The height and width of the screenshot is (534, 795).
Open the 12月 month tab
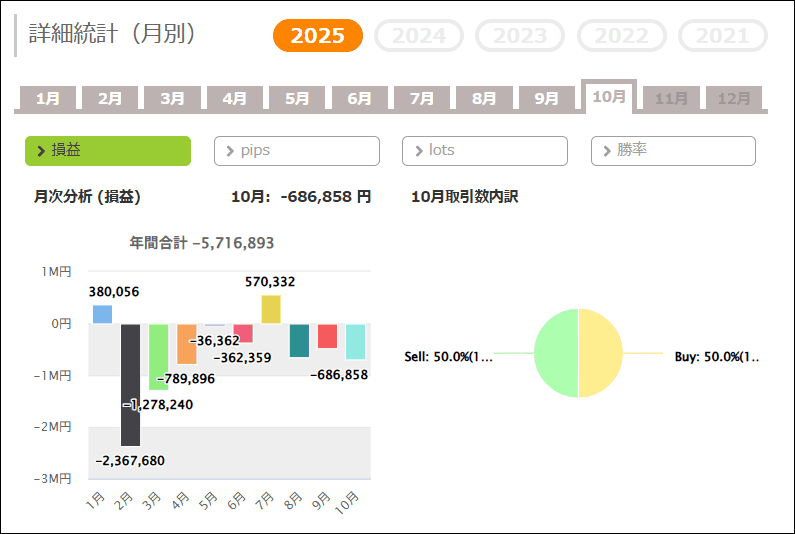coord(734,99)
